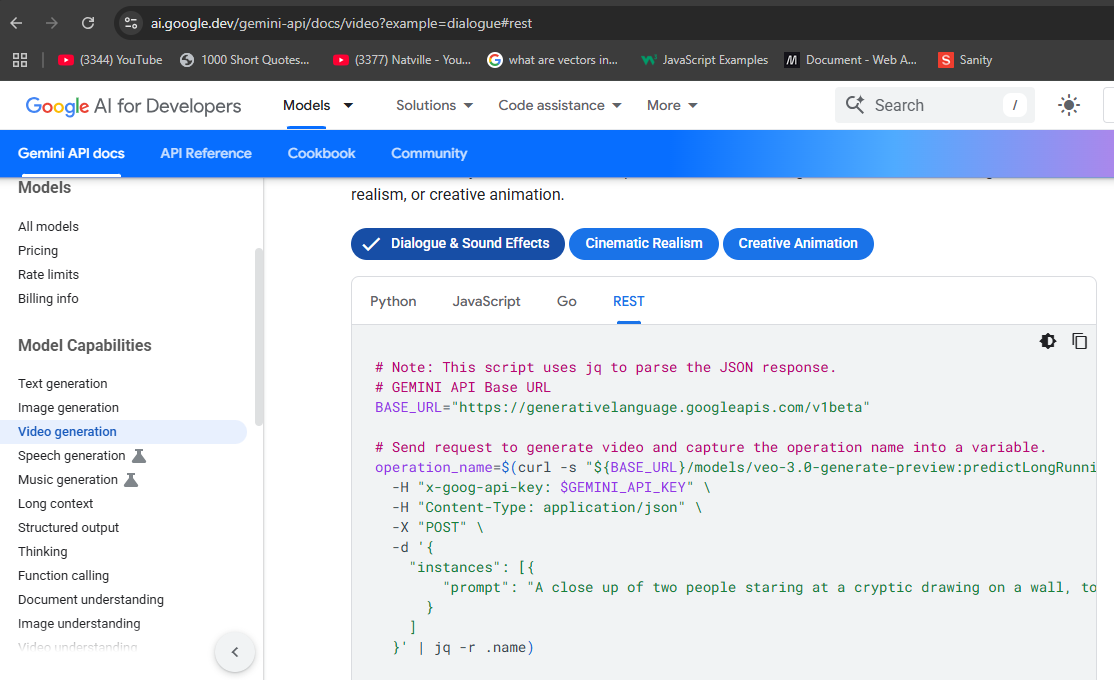Open the JavaScript Examples bookmark
Screen dimensions: 1114x680
[x=705, y=60]
